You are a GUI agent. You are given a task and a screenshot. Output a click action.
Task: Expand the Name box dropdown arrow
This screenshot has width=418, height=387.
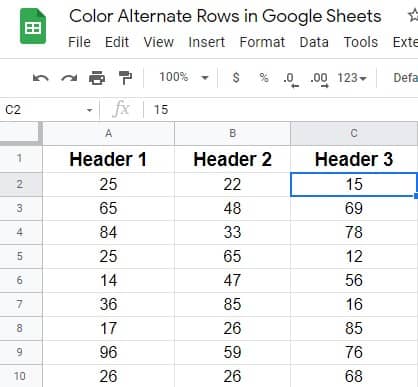[89, 110]
